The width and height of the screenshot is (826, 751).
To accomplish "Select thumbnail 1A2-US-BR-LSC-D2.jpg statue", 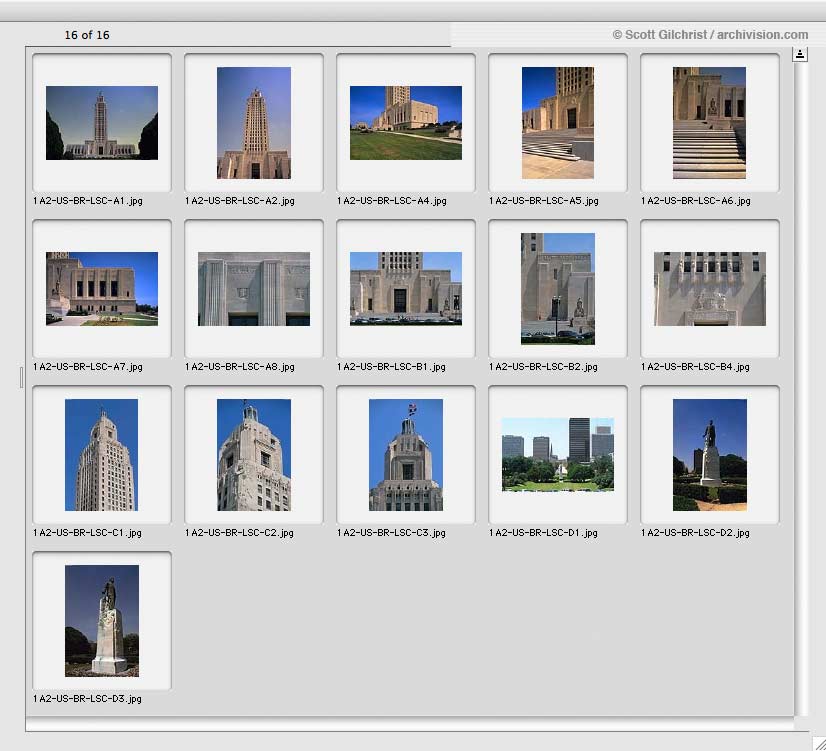I will point(710,455).
